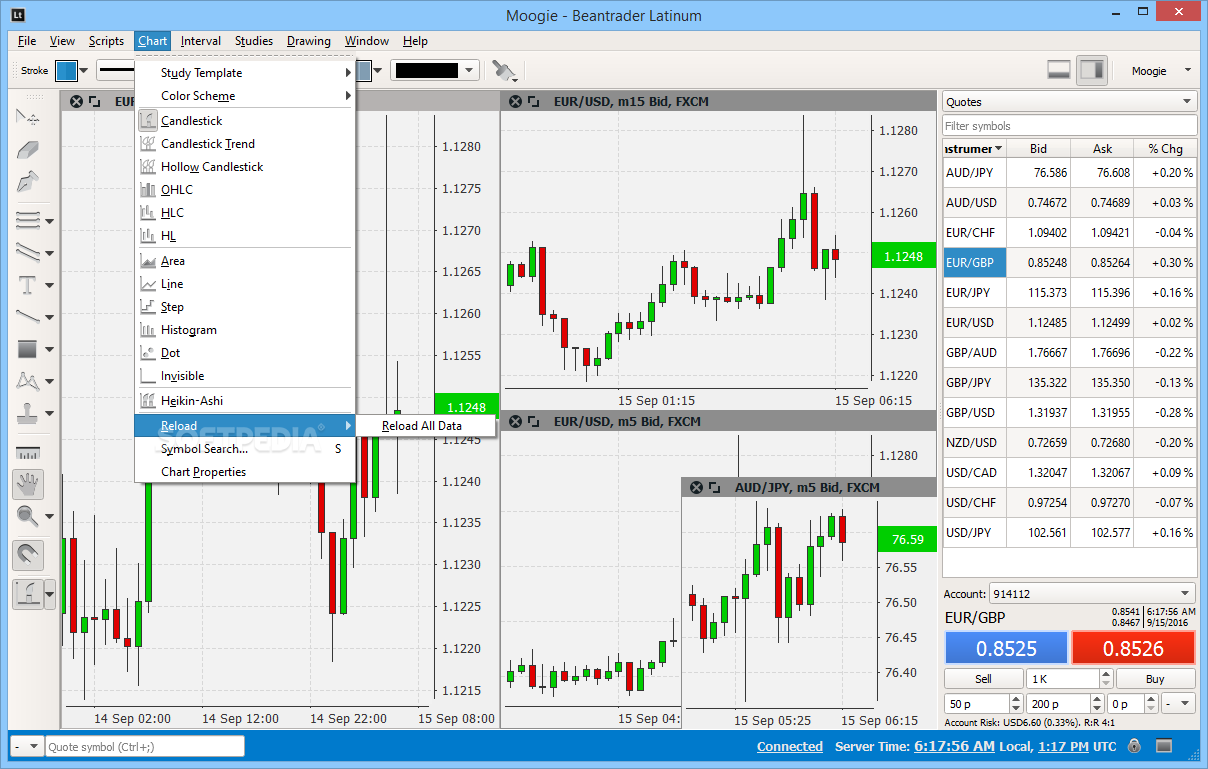Close the EUR/USD m5 chart window

515,421
